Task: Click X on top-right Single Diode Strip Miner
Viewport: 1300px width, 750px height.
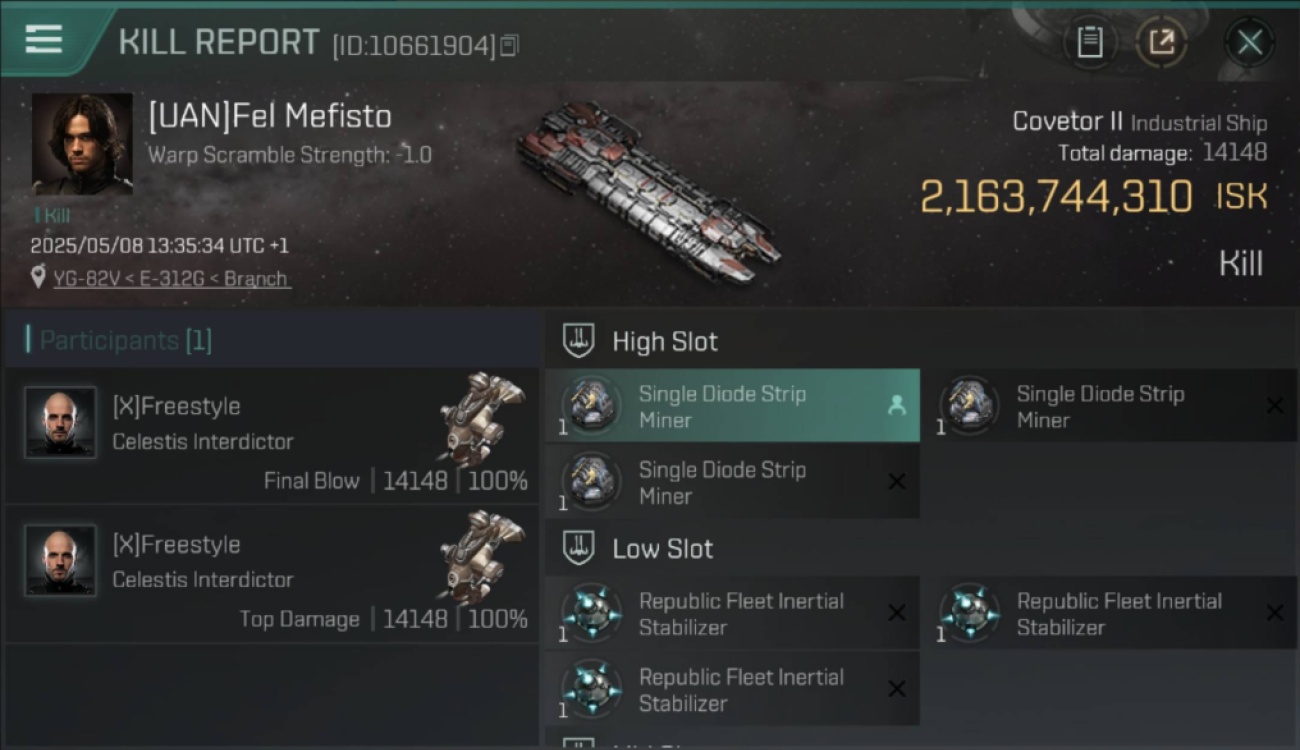Action: coord(1274,405)
